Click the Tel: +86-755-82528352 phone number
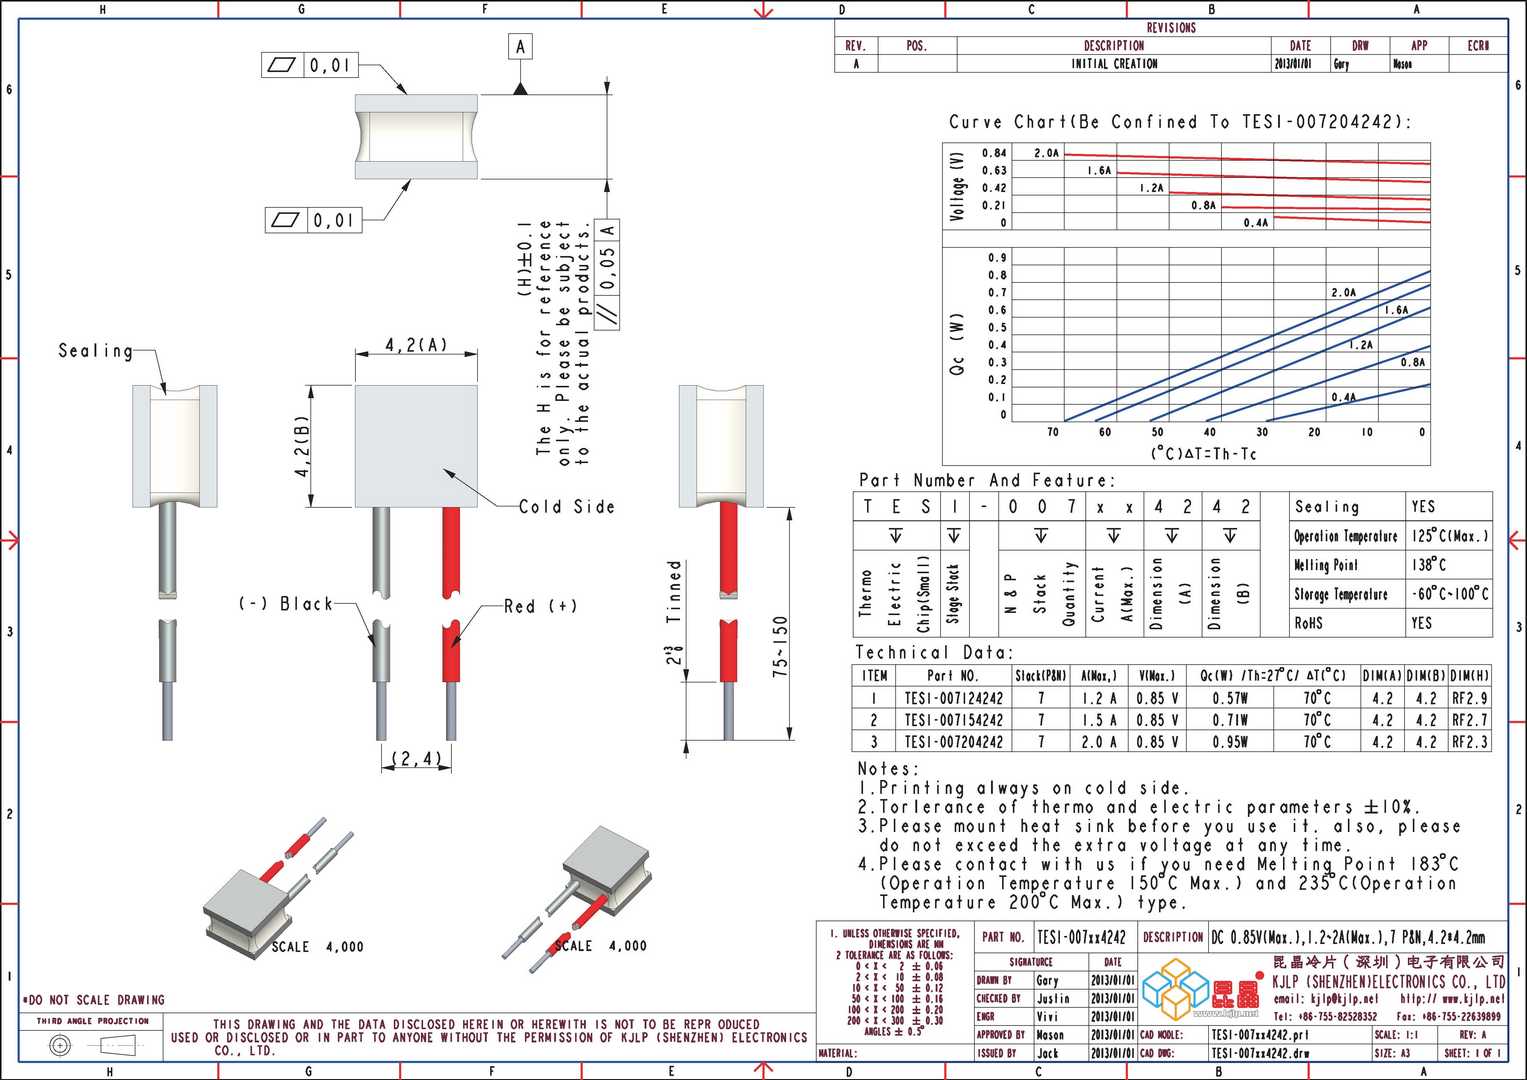This screenshot has height=1080, width=1527. click(x=1325, y=1016)
